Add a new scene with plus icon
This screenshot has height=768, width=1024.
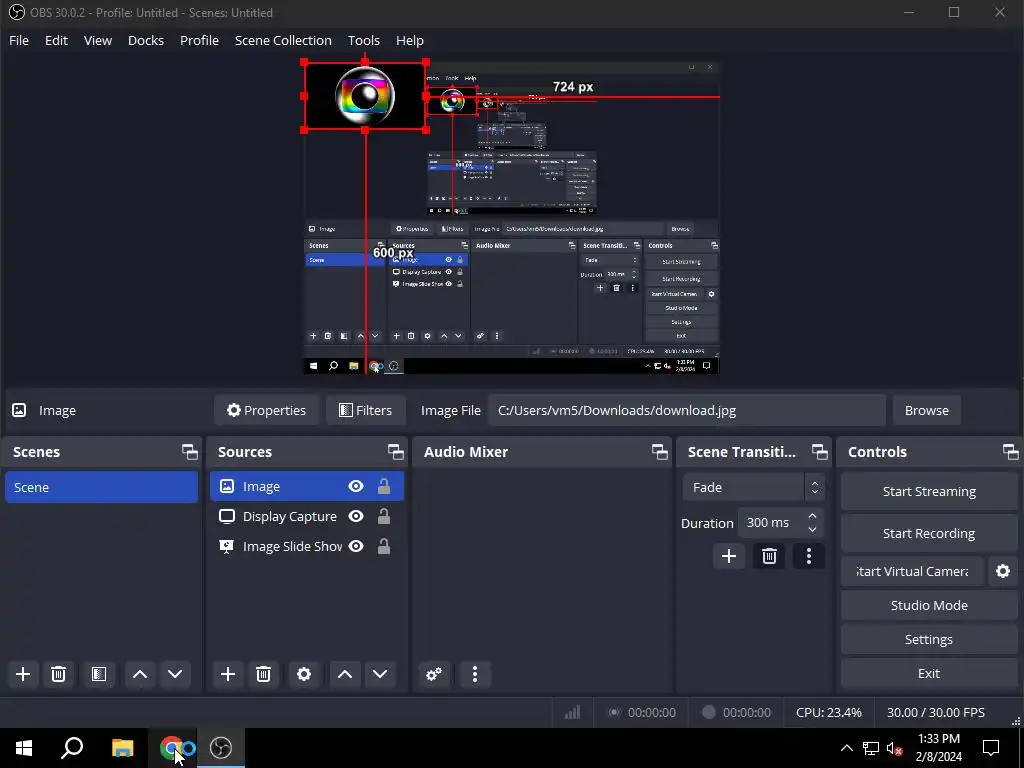[x=23, y=674]
